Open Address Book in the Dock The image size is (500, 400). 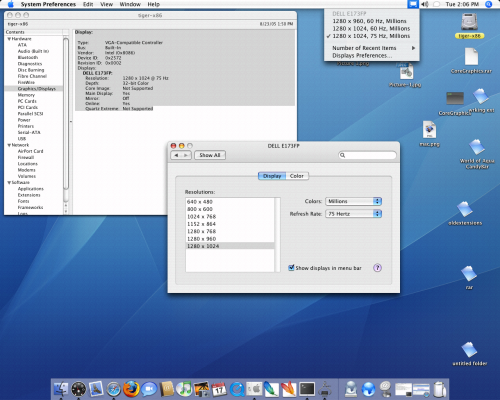click(167, 389)
